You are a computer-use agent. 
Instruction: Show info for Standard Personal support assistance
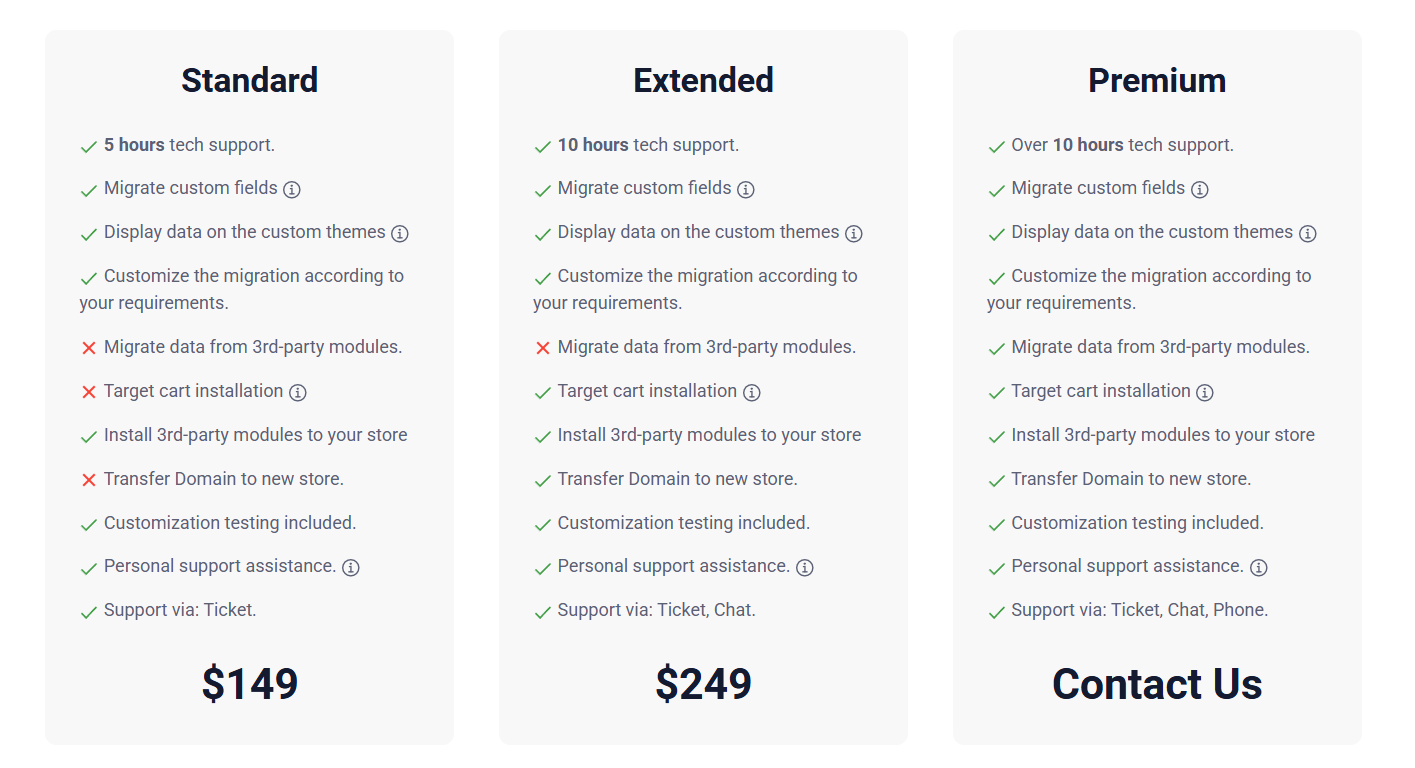(351, 567)
